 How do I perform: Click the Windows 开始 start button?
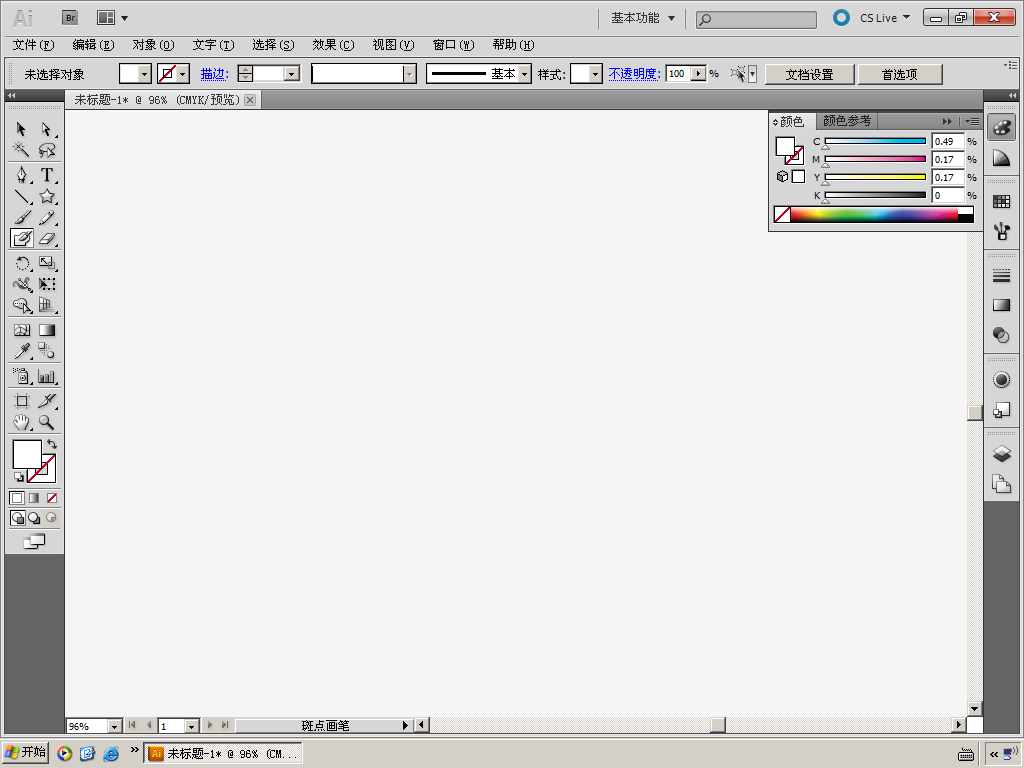pyautogui.click(x=25, y=752)
